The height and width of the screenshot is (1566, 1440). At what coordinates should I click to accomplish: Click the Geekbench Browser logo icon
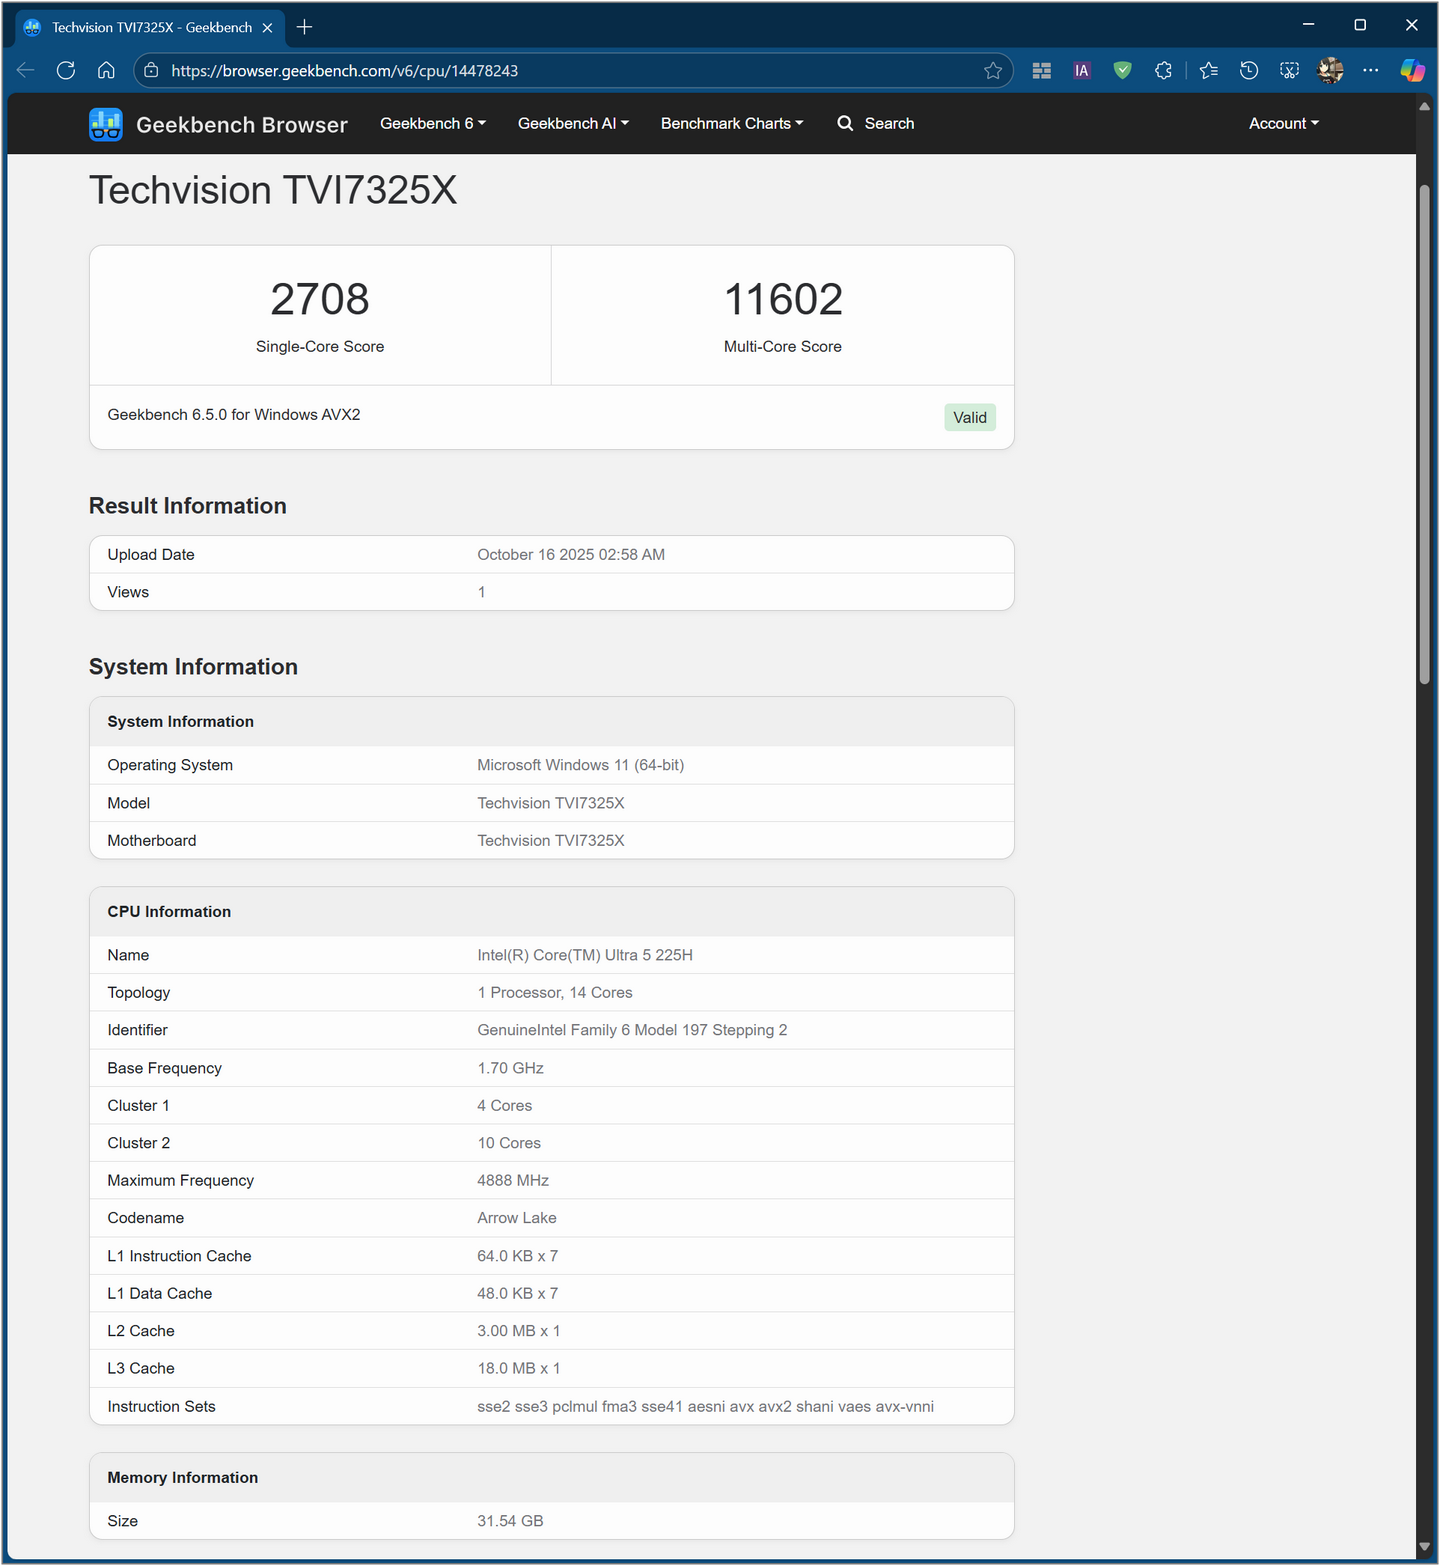106,124
